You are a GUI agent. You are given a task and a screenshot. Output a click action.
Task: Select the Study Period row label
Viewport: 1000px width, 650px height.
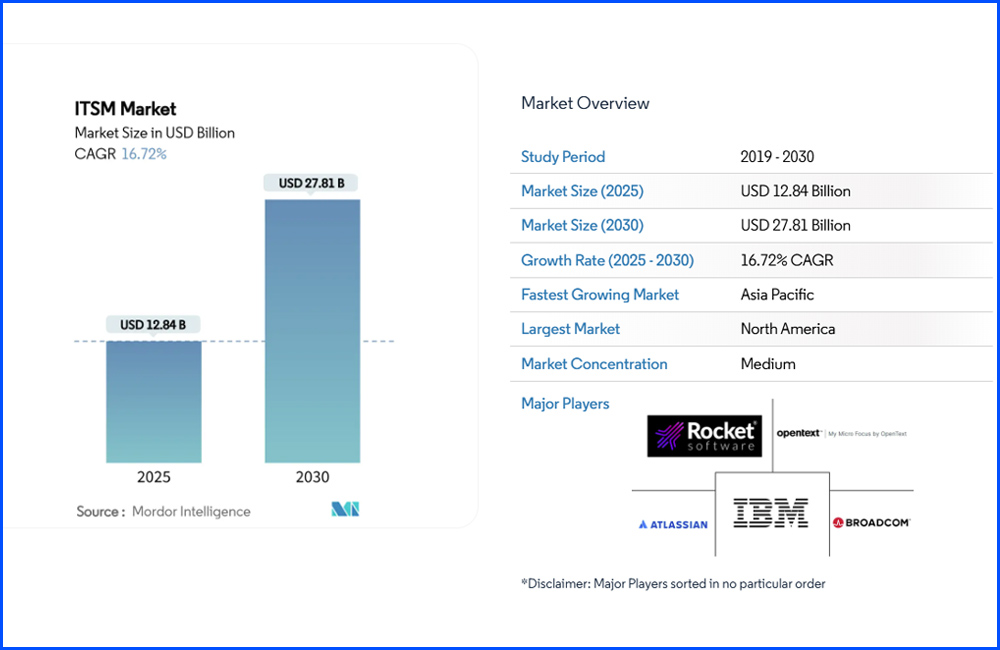click(563, 157)
